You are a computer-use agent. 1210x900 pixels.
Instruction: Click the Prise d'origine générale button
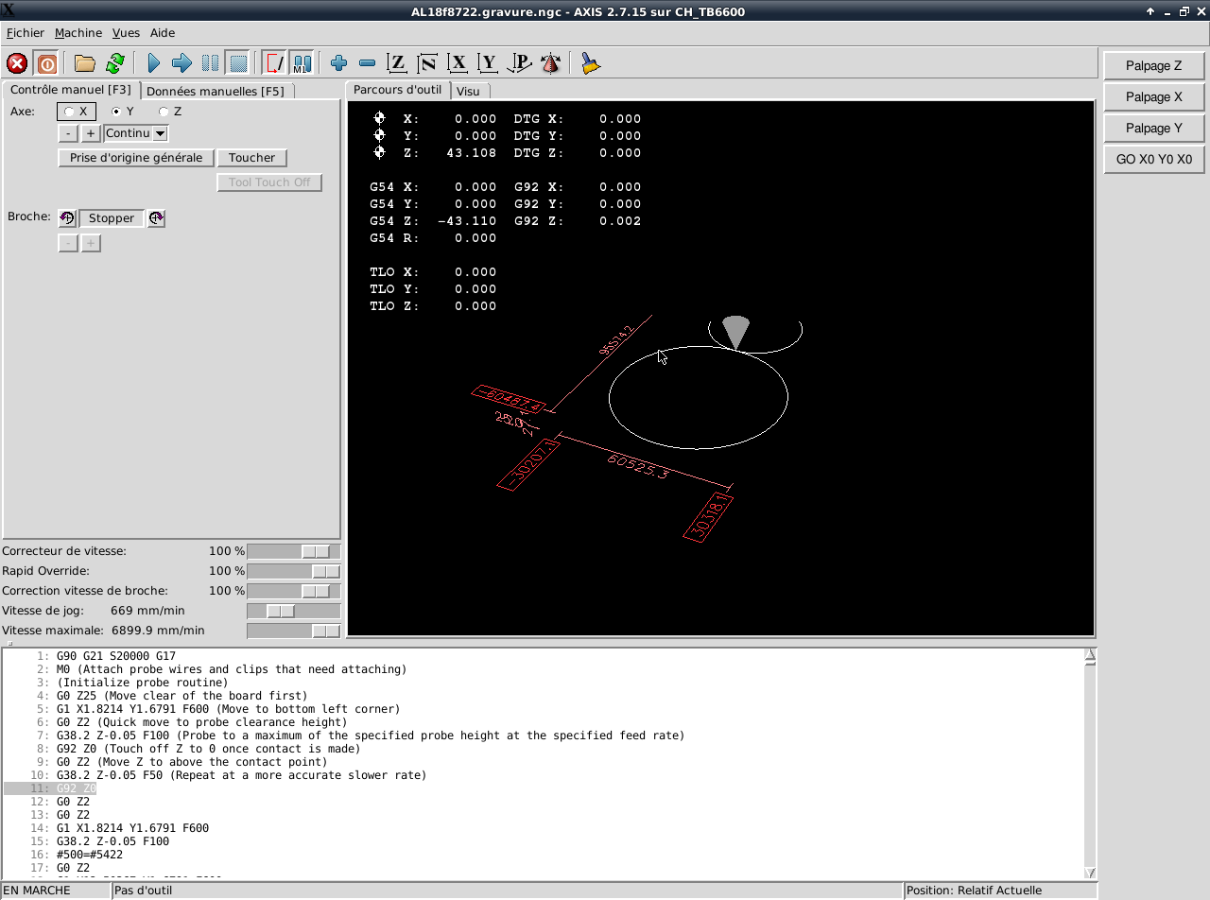(x=136, y=158)
